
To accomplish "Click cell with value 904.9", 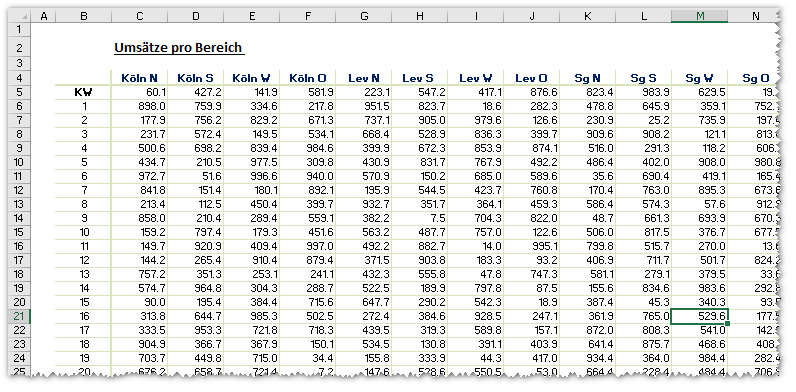I will (x=140, y=344).
